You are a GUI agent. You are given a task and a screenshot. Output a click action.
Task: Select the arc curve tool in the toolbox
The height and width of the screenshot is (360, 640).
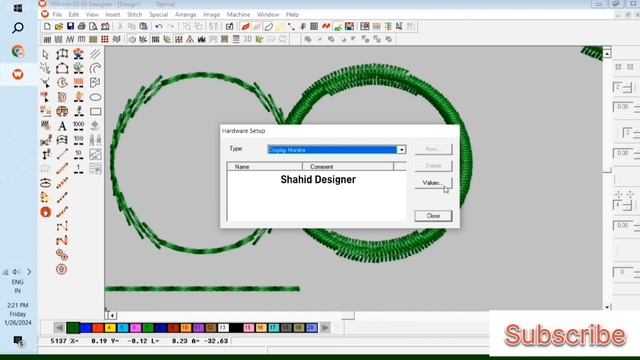click(x=95, y=68)
